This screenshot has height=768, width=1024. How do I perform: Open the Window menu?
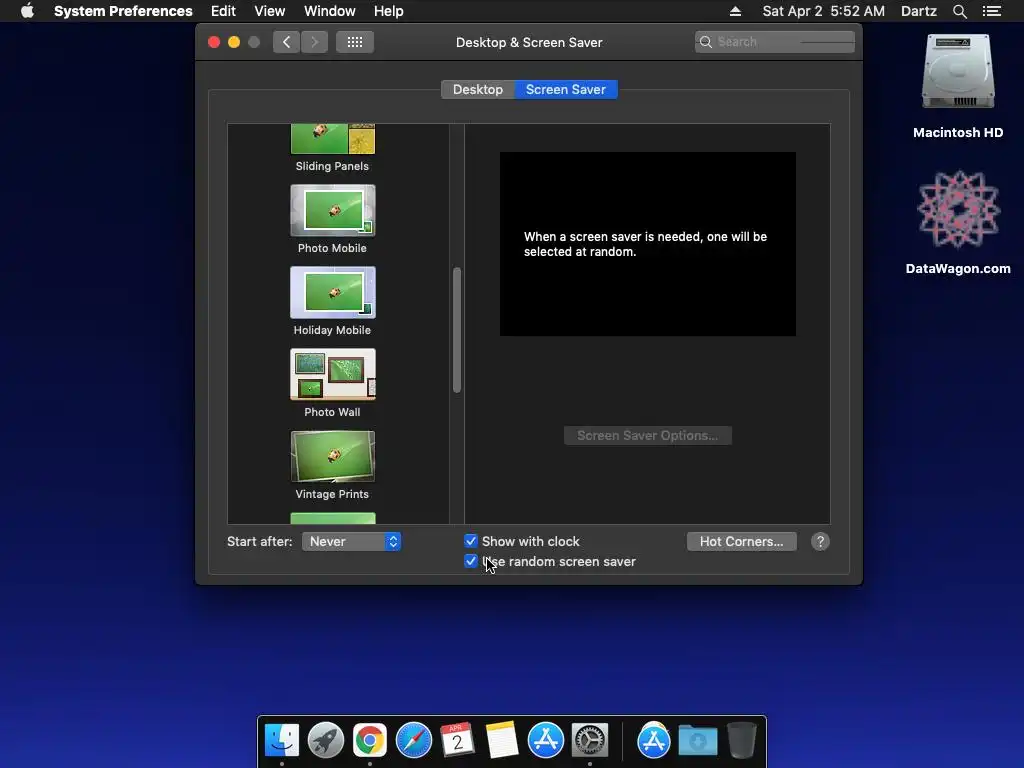click(x=330, y=11)
